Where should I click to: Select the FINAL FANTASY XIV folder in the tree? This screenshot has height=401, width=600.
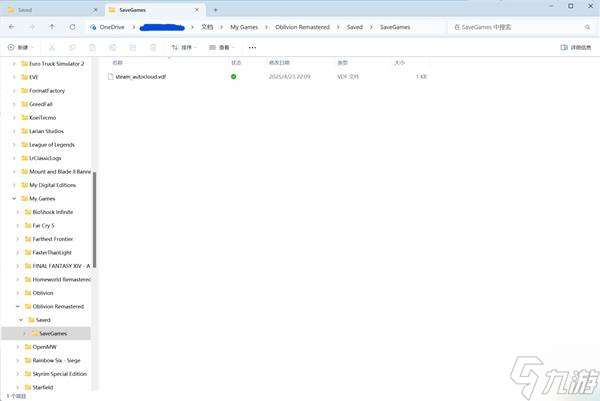(x=61, y=266)
